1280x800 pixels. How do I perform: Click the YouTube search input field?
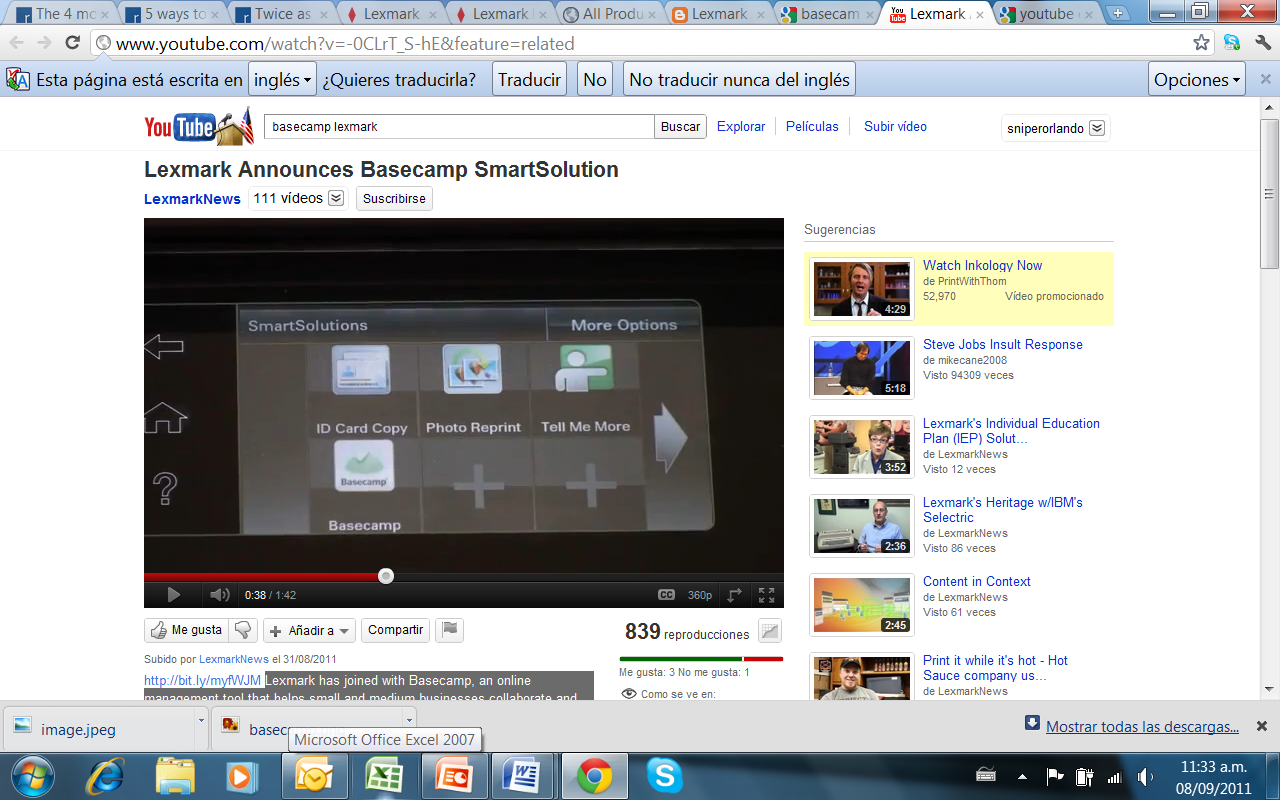(x=459, y=127)
